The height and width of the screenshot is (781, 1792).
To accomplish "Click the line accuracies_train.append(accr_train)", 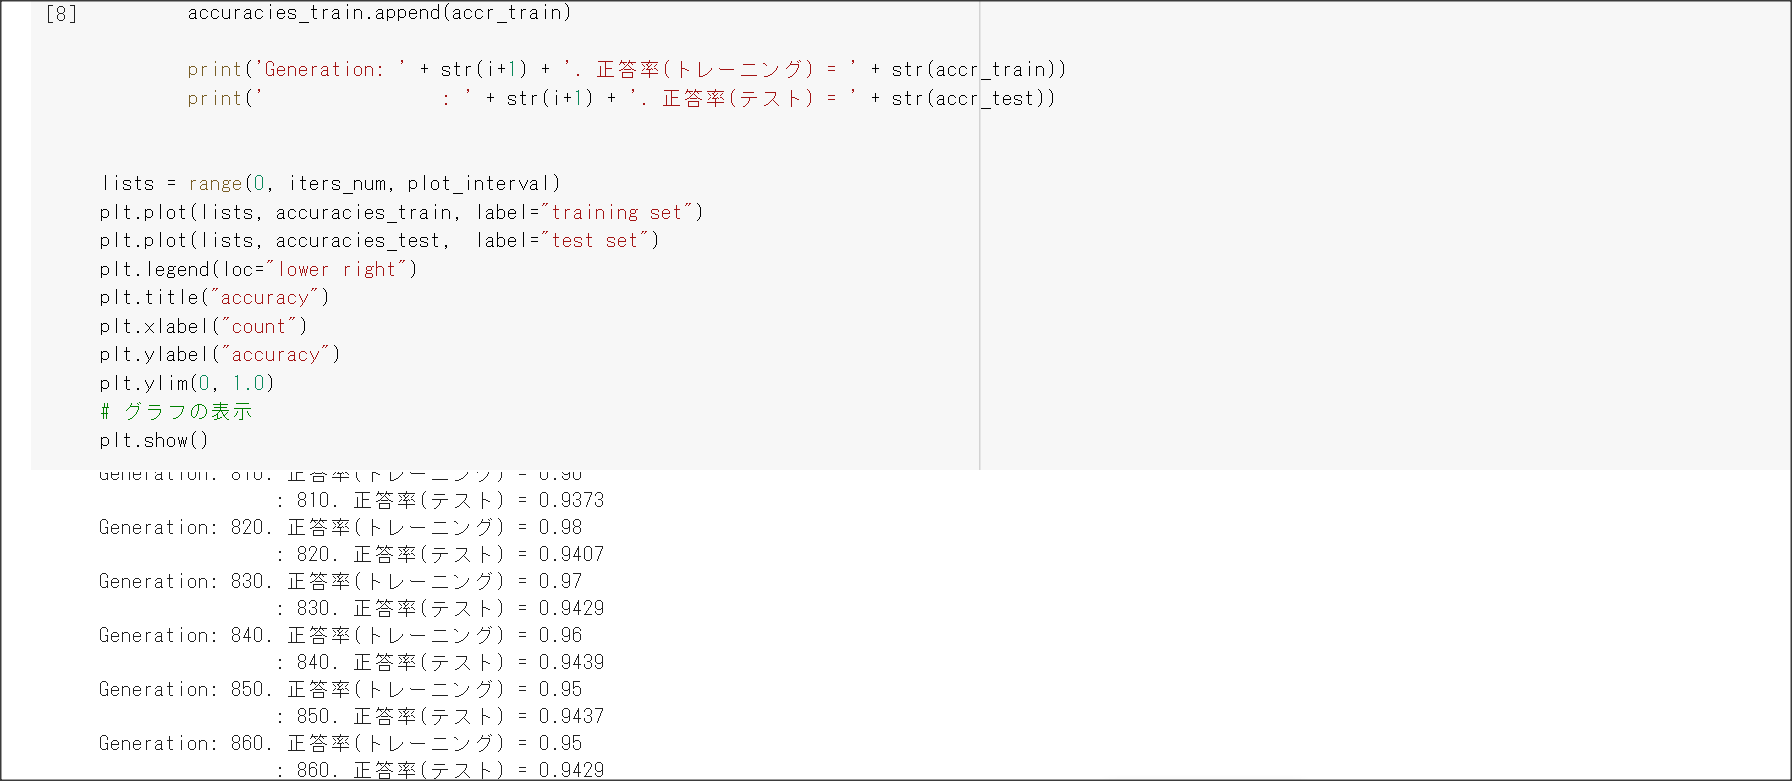I will pos(379,13).
